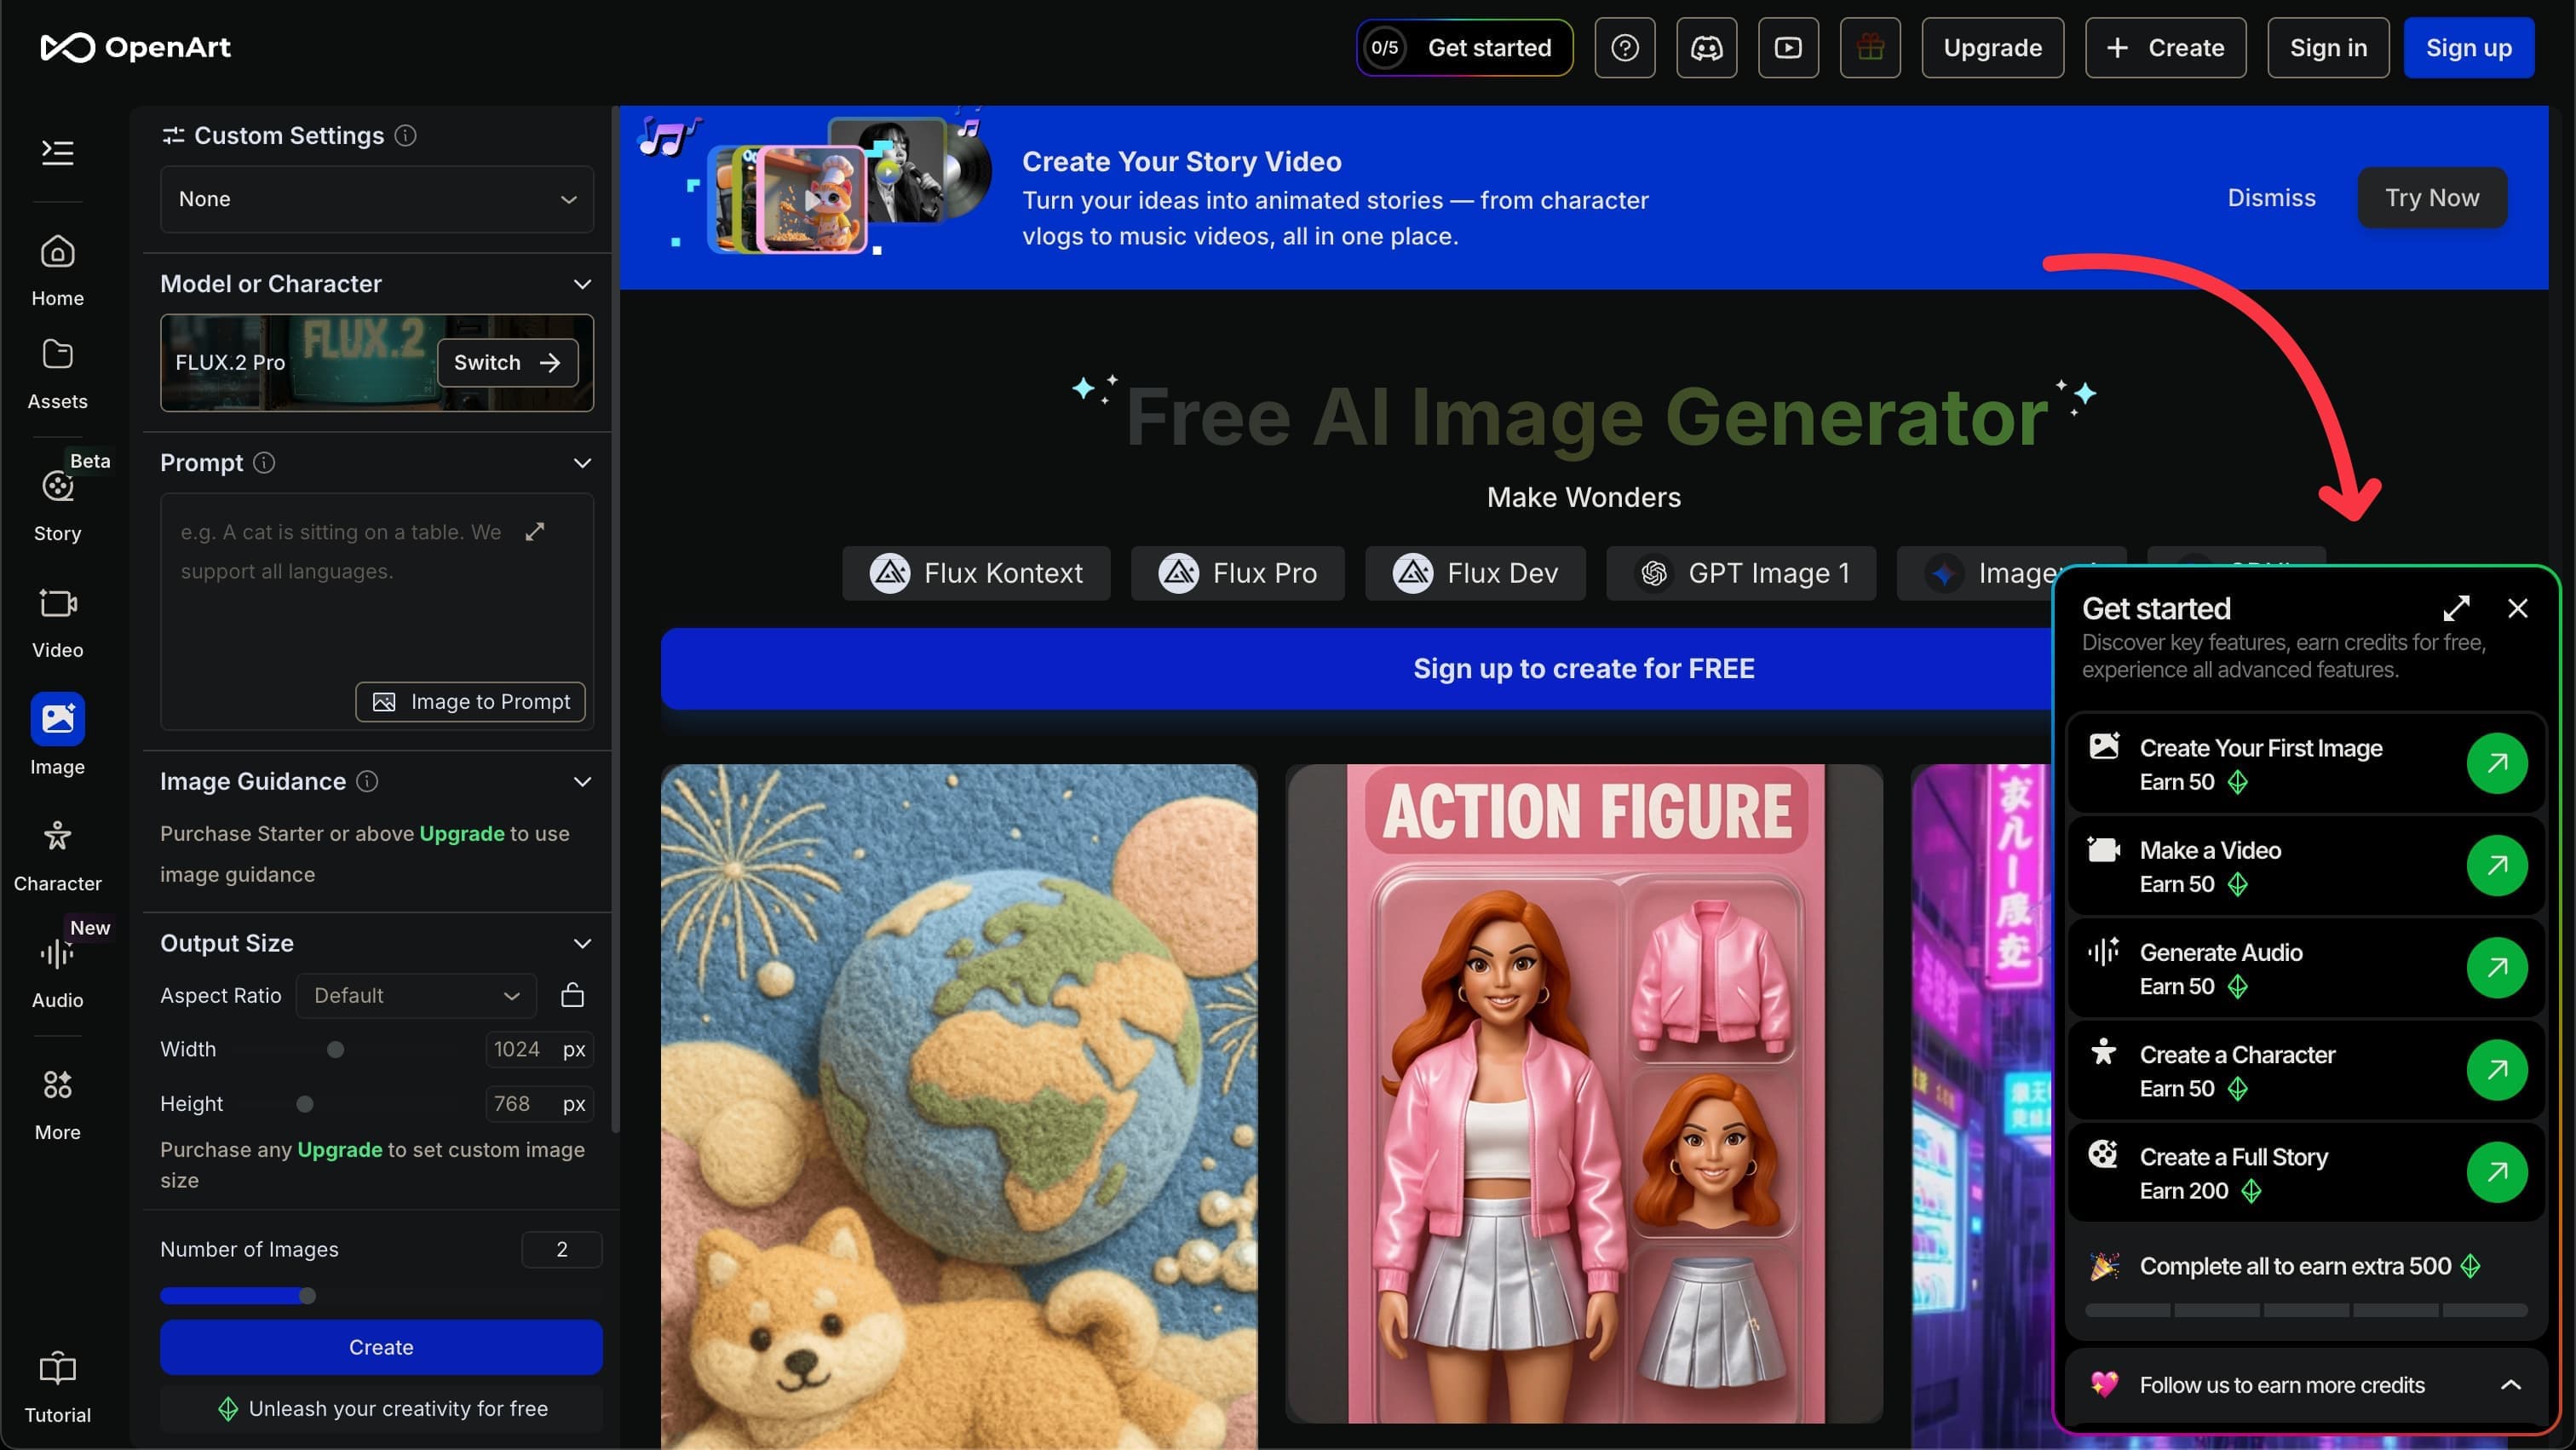Select Flux Pro model tab

1238,573
